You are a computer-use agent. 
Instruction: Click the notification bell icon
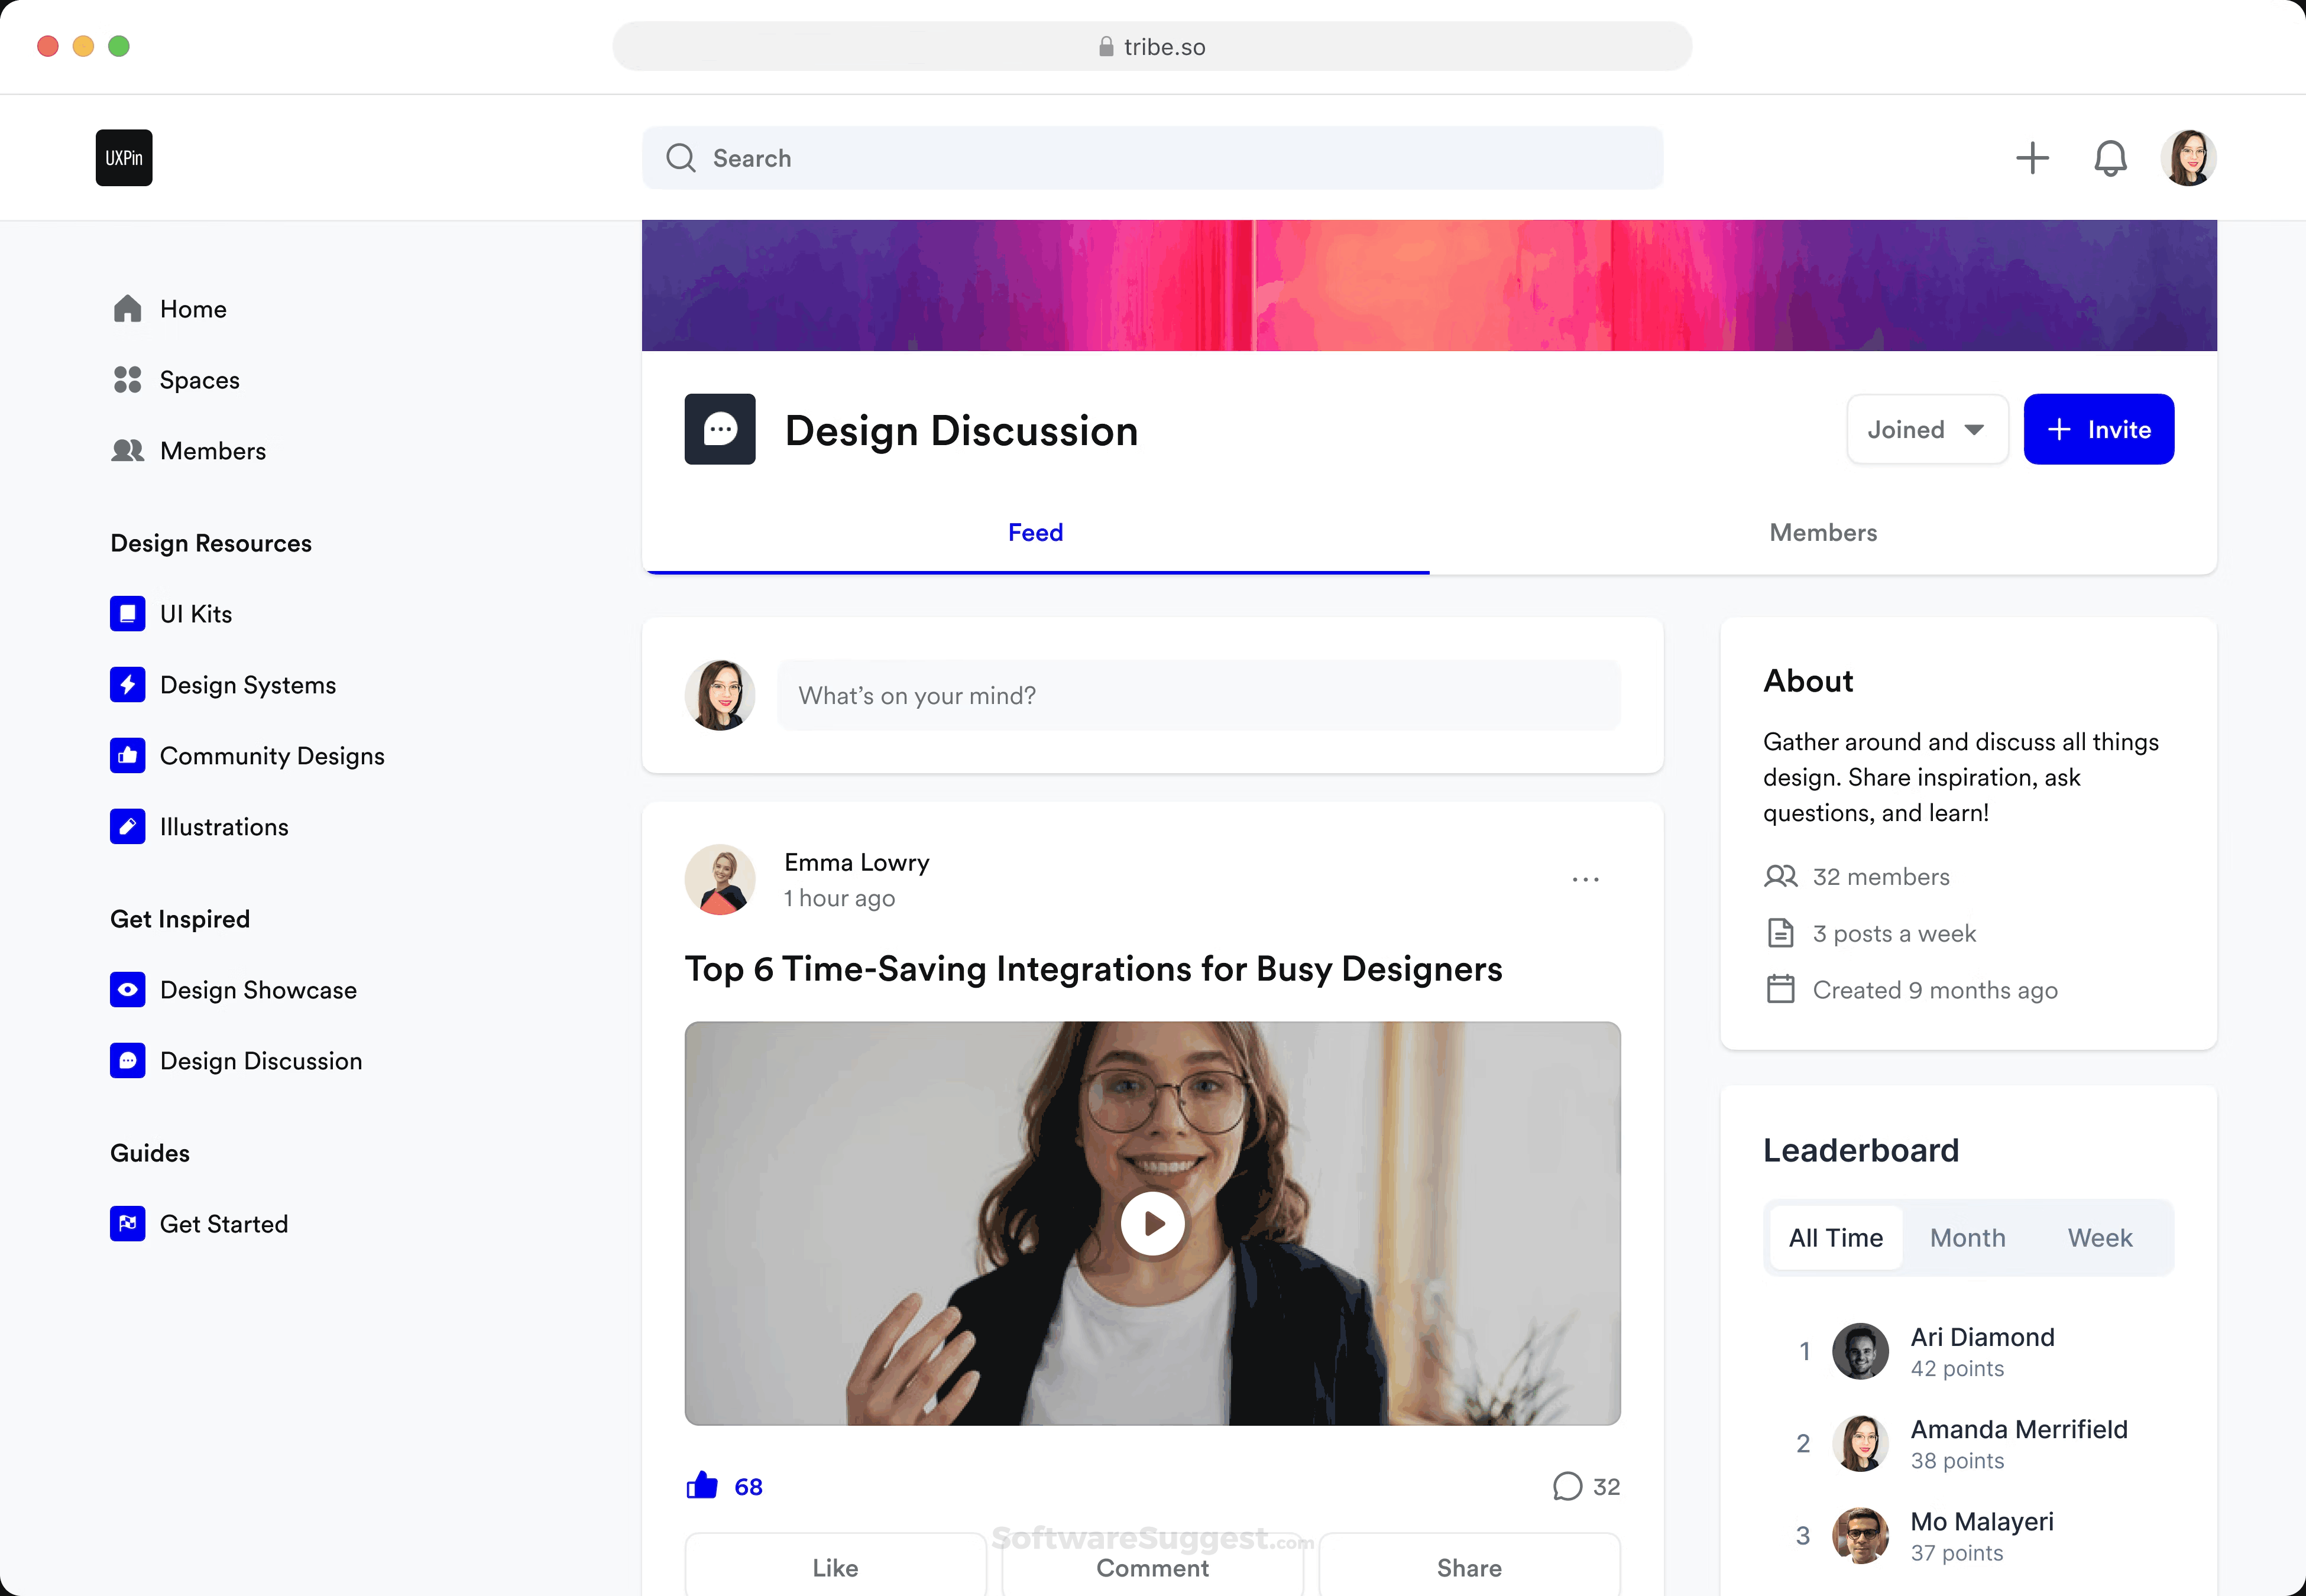tap(2110, 158)
